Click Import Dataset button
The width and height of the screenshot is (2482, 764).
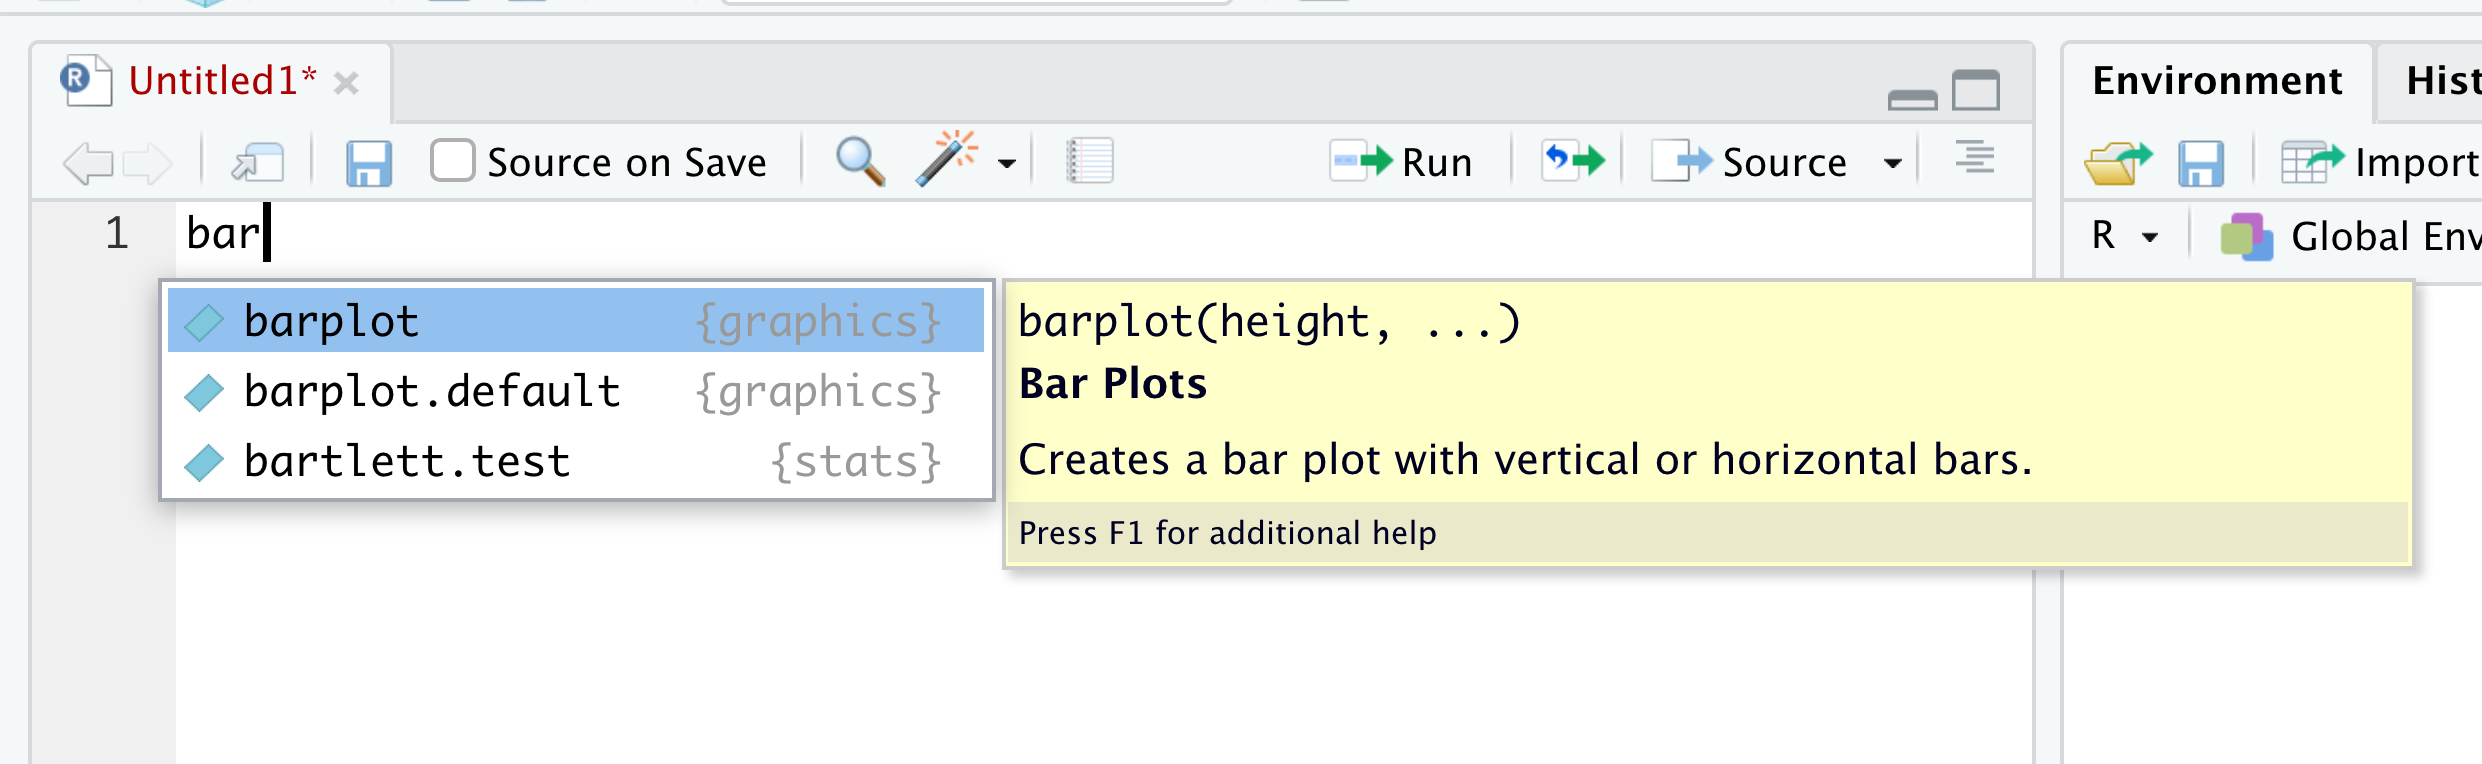pyautogui.click(x=2380, y=162)
